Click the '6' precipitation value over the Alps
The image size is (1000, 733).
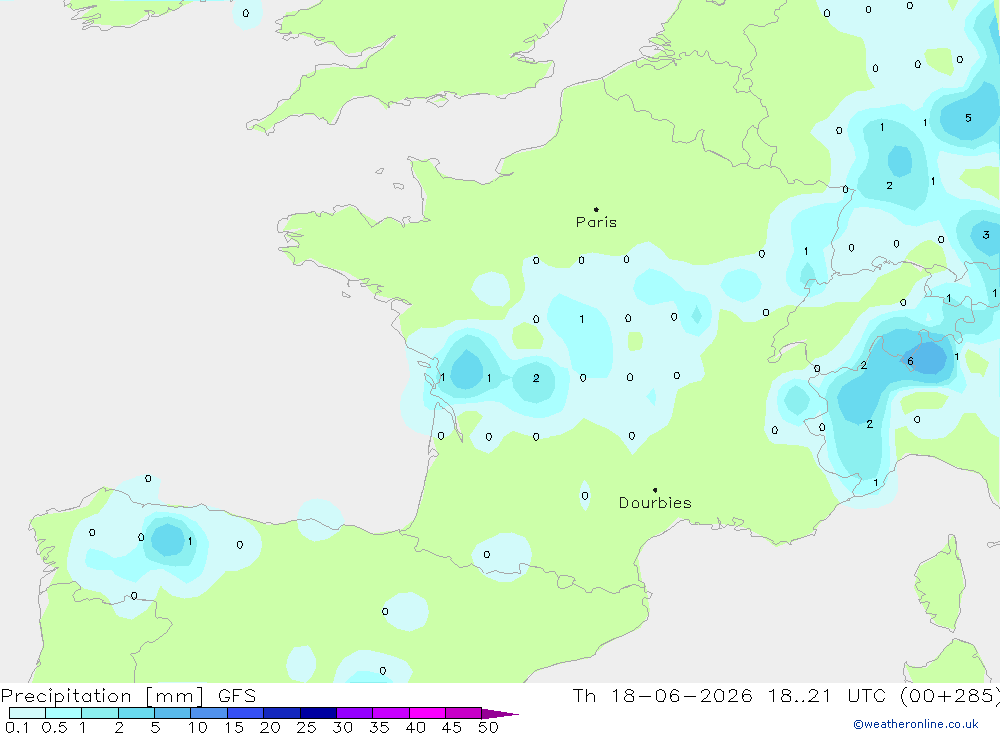[910, 361]
